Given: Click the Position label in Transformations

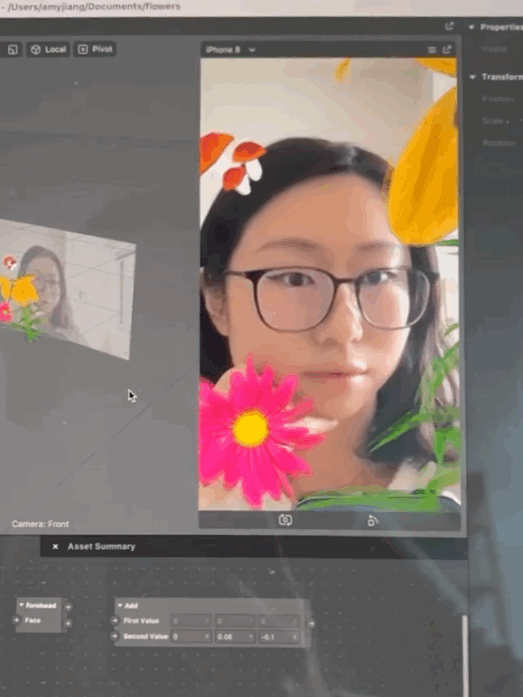Looking at the screenshot, I should click(x=498, y=99).
